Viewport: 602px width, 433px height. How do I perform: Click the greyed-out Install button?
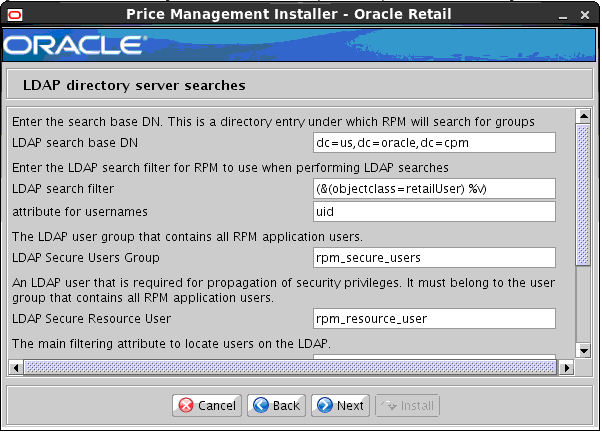[407, 405]
